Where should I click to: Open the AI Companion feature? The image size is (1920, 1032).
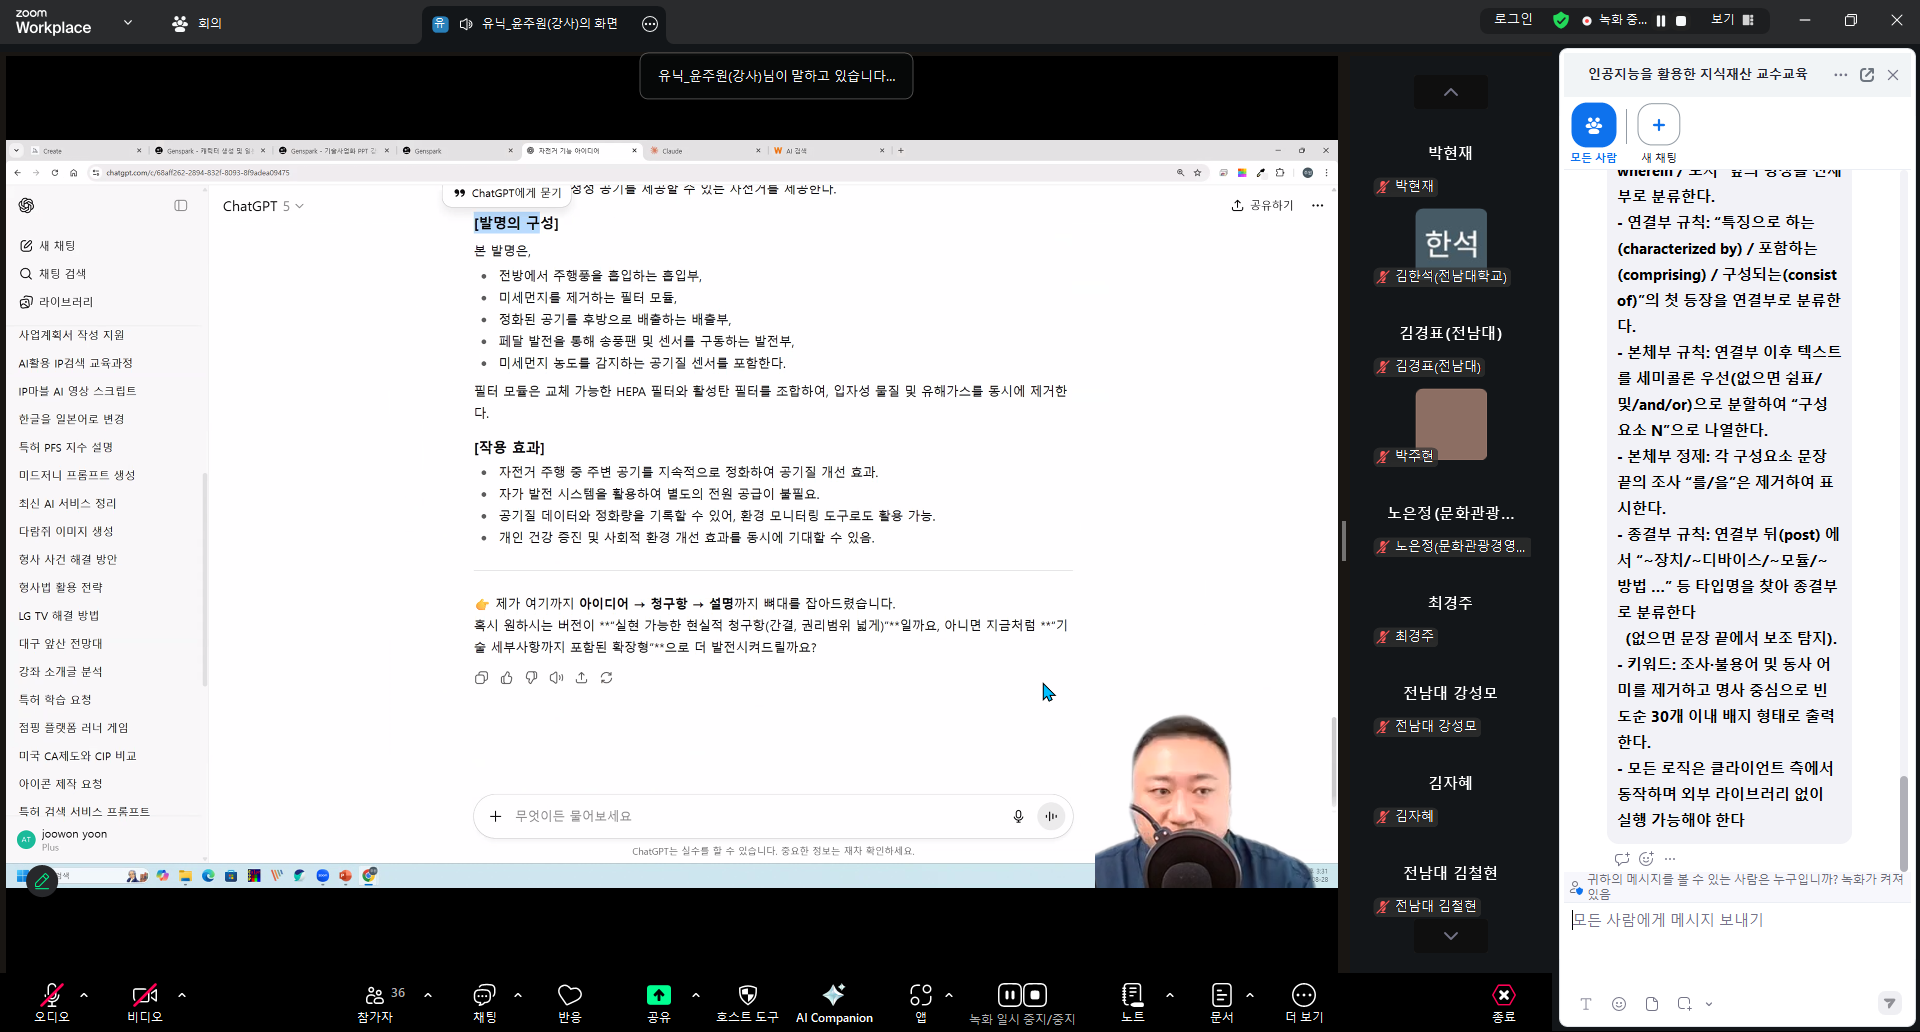click(833, 1002)
